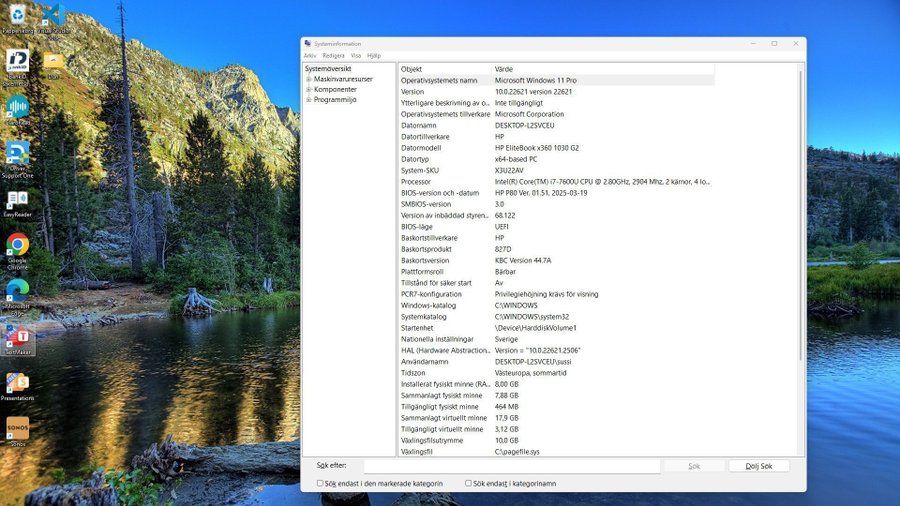Open the Presentations desktop icon
This screenshot has height=506, width=900.
coord(17,386)
